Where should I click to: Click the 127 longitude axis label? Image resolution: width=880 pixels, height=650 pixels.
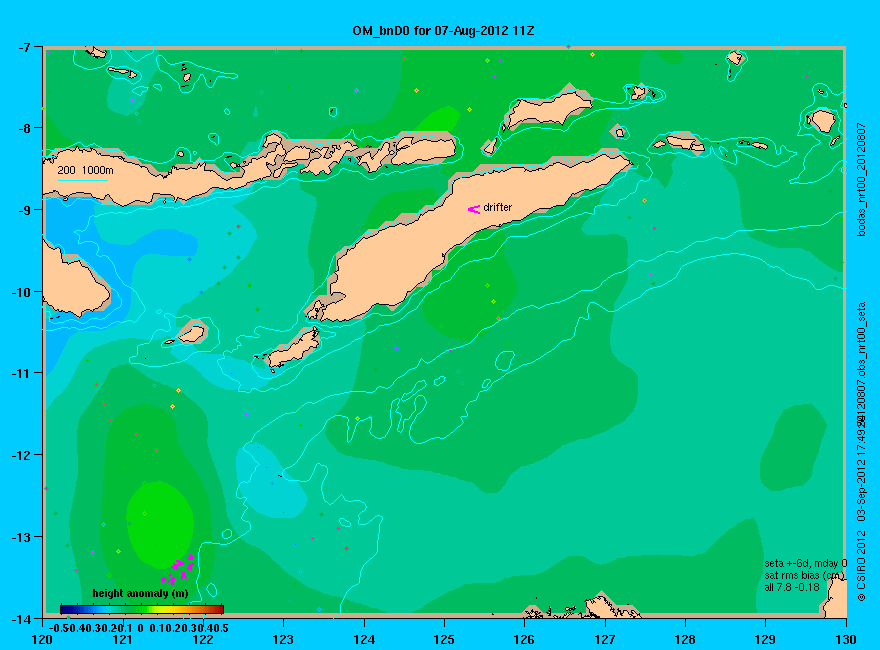point(605,639)
